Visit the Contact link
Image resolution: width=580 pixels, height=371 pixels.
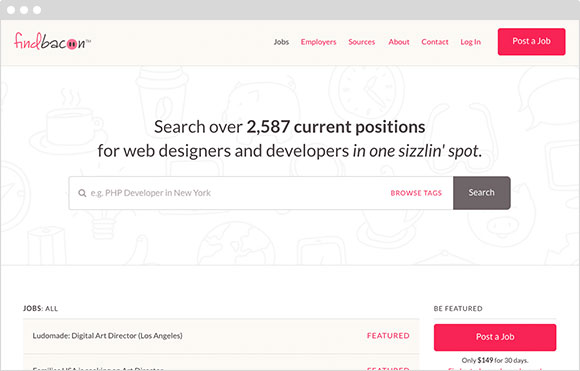pyautogui.click(x=435, y=42)
